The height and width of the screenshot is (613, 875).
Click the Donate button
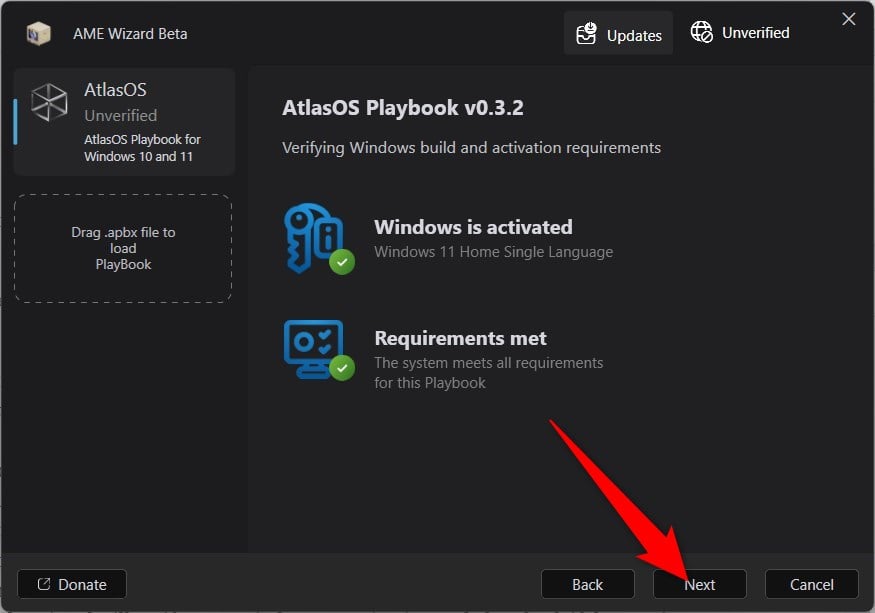72,584
